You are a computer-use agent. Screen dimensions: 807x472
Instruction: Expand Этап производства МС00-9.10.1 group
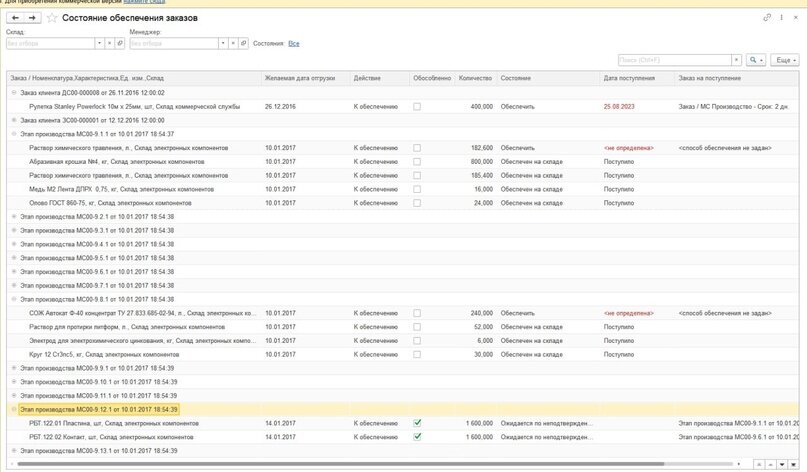point(14,382)
